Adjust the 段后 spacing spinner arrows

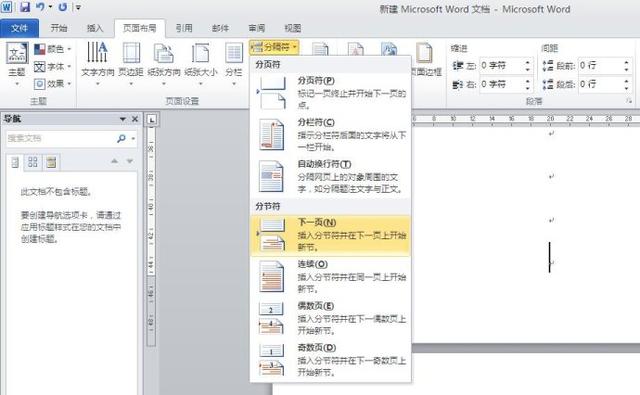[x=626, y=84]
